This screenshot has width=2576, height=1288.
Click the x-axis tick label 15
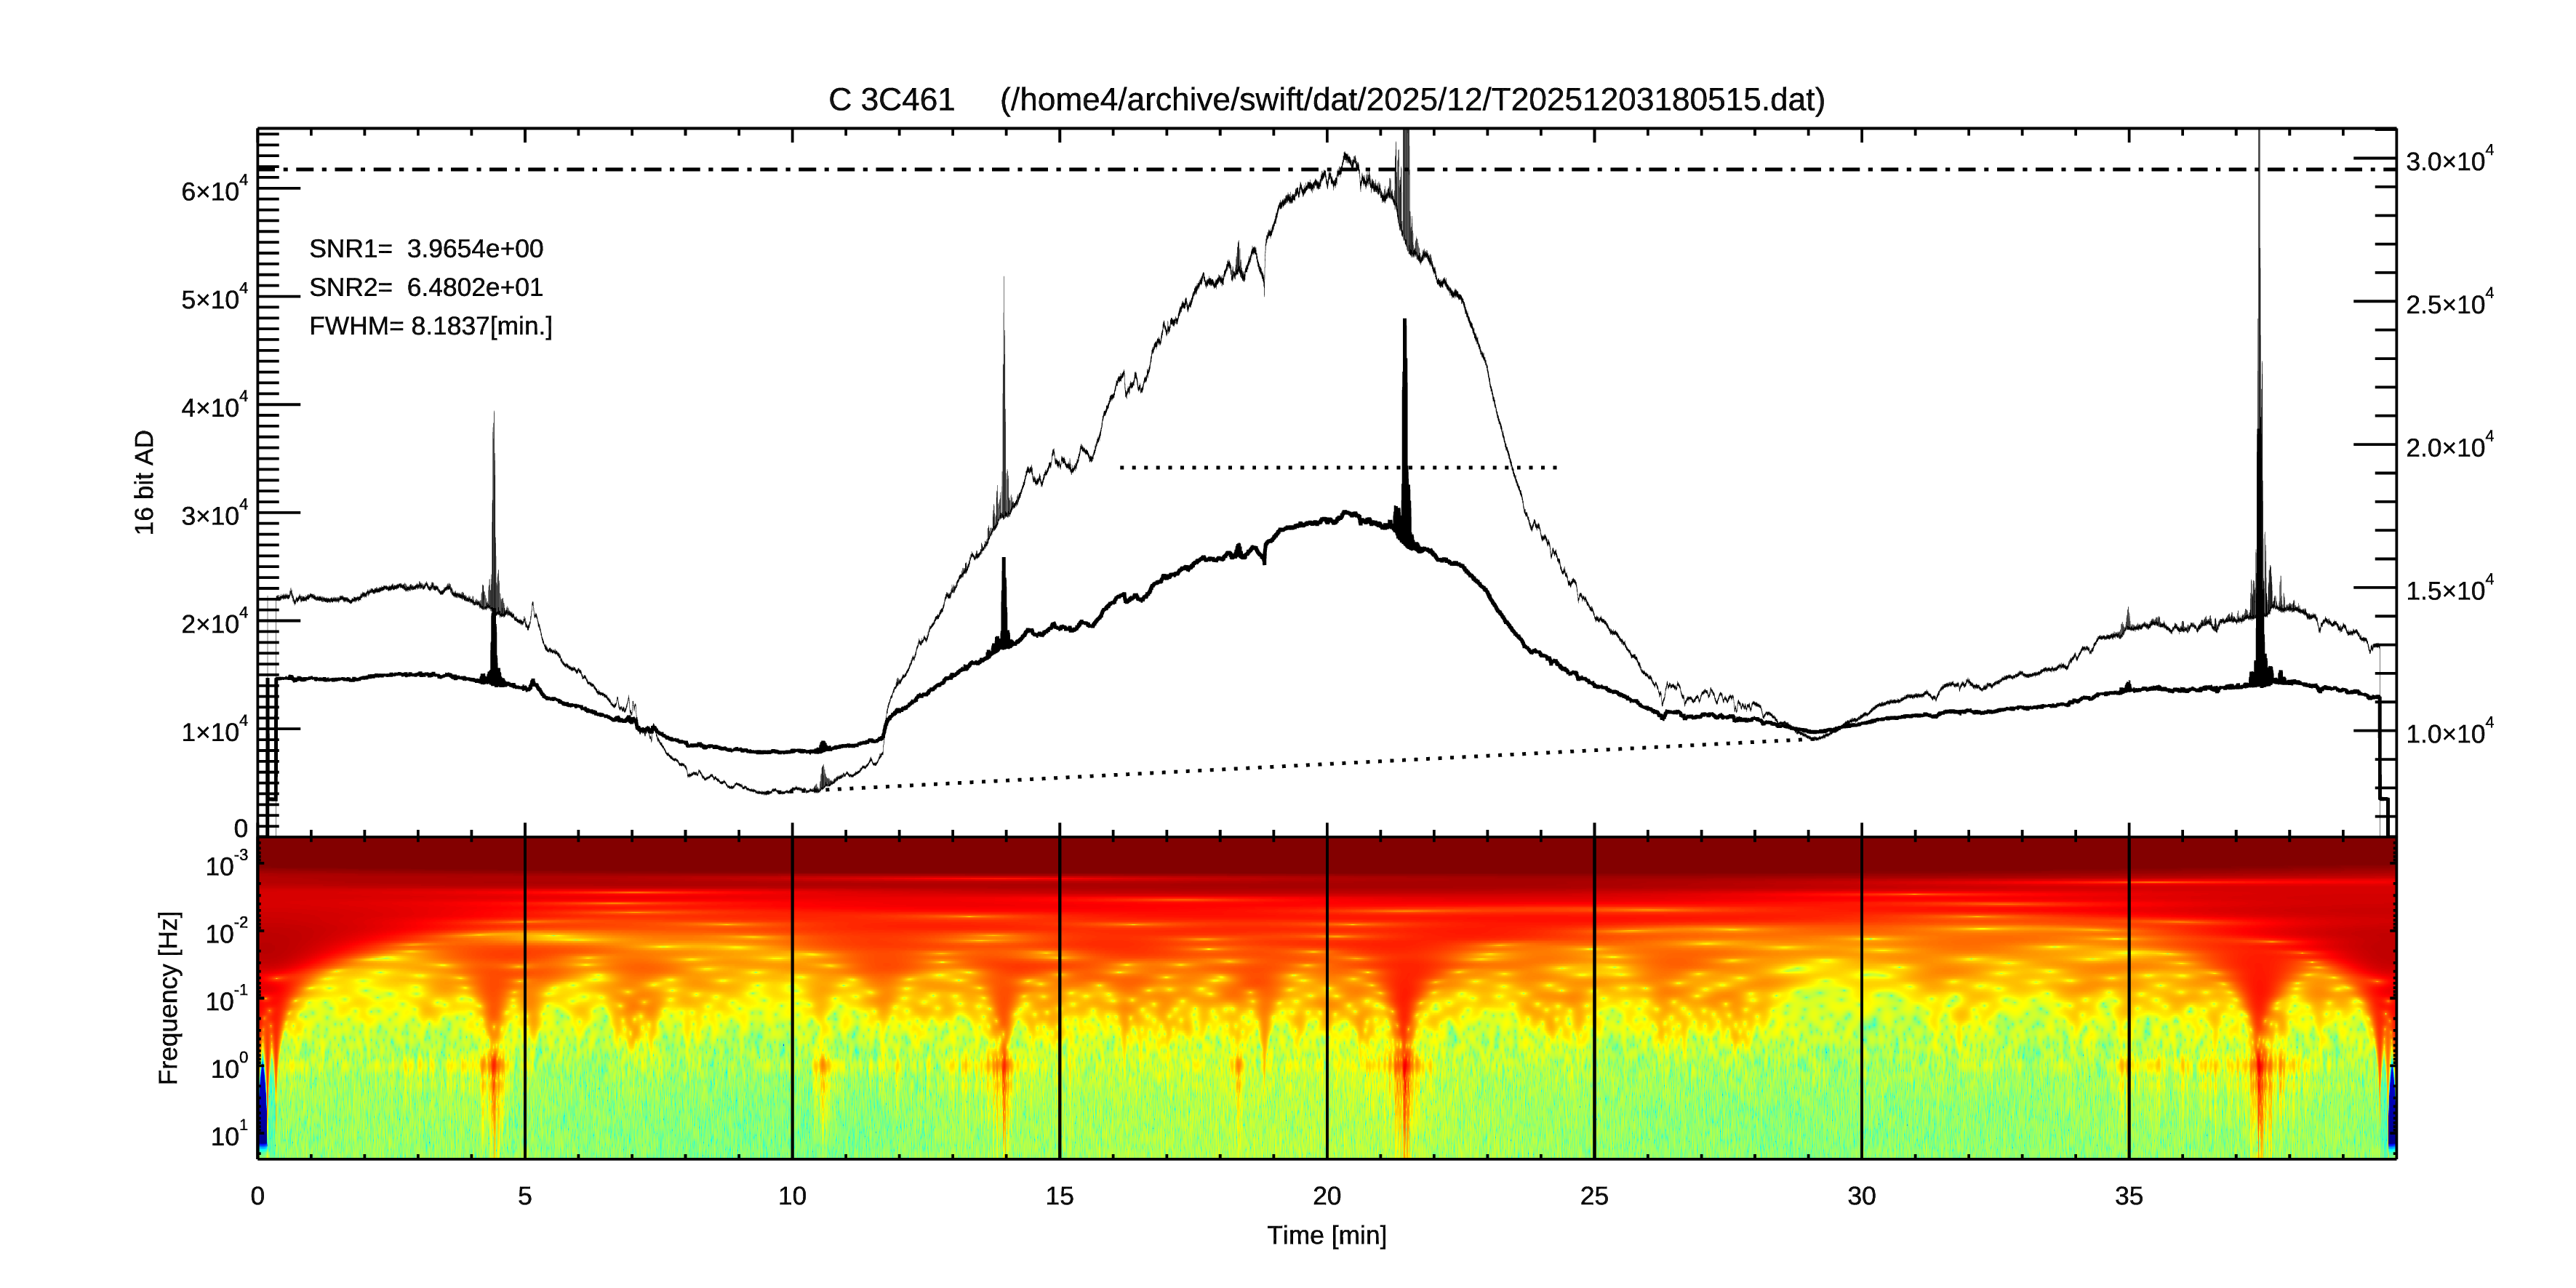pyautogui.click(x=1059, y=1196)
